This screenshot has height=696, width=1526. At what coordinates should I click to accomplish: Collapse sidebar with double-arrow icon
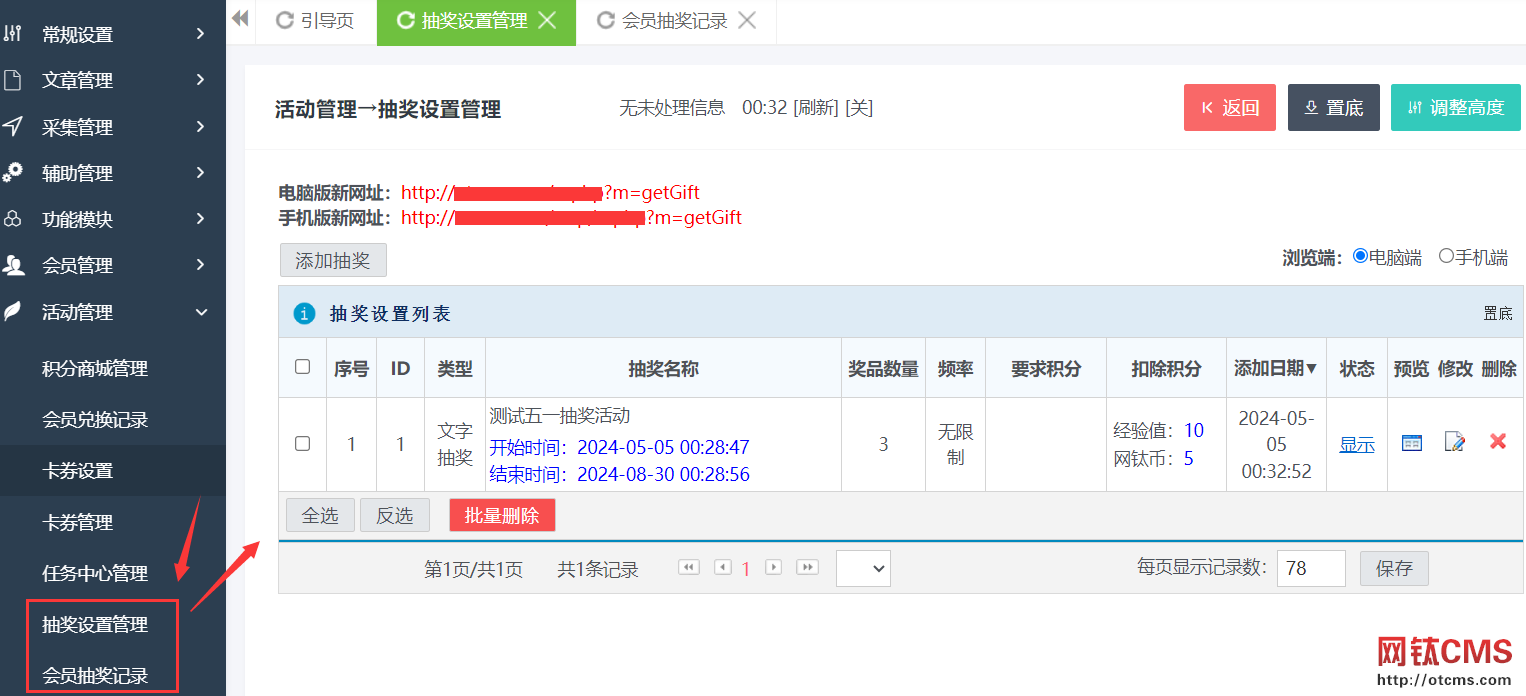click(x=240, y=19)
